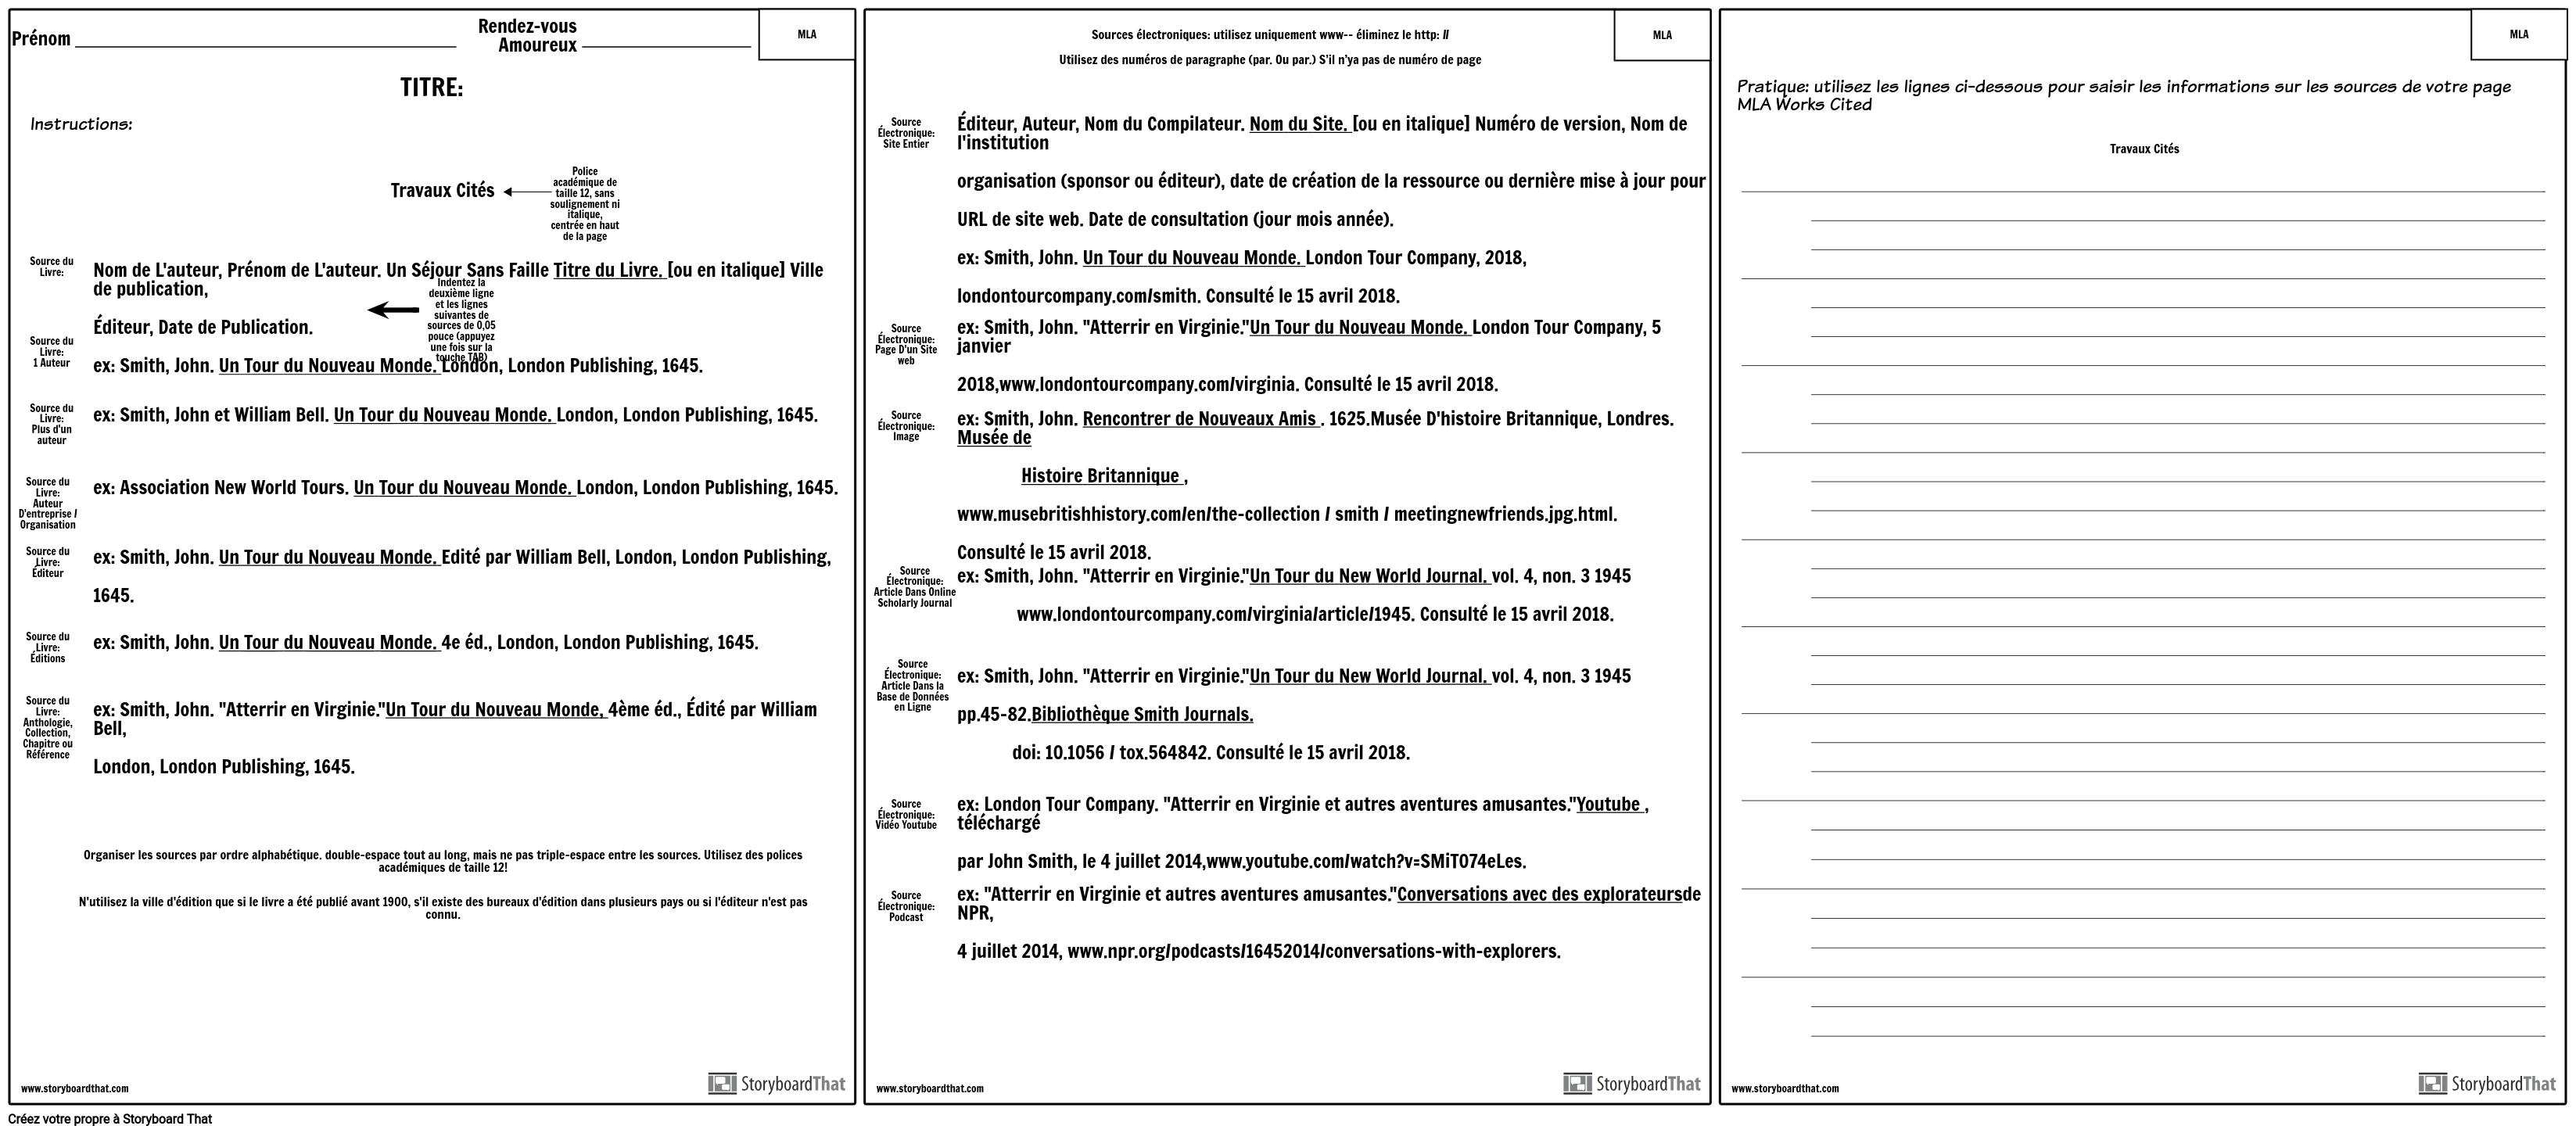Open www.storyboardthat.com link on the practice page

(1785, 1089)
